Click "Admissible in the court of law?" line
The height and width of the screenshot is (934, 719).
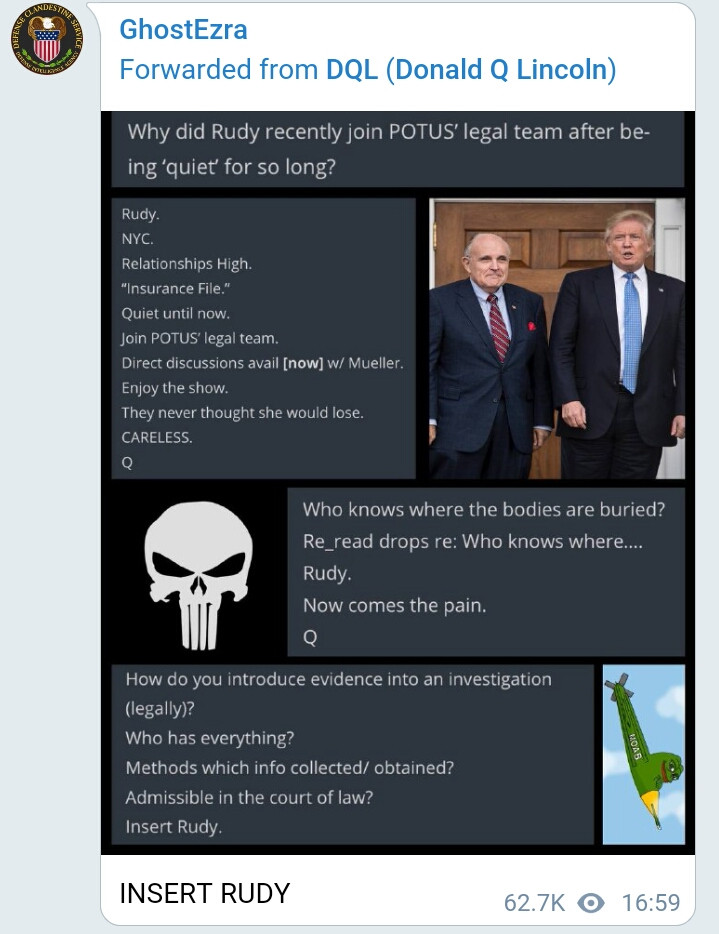click(249, 797)
